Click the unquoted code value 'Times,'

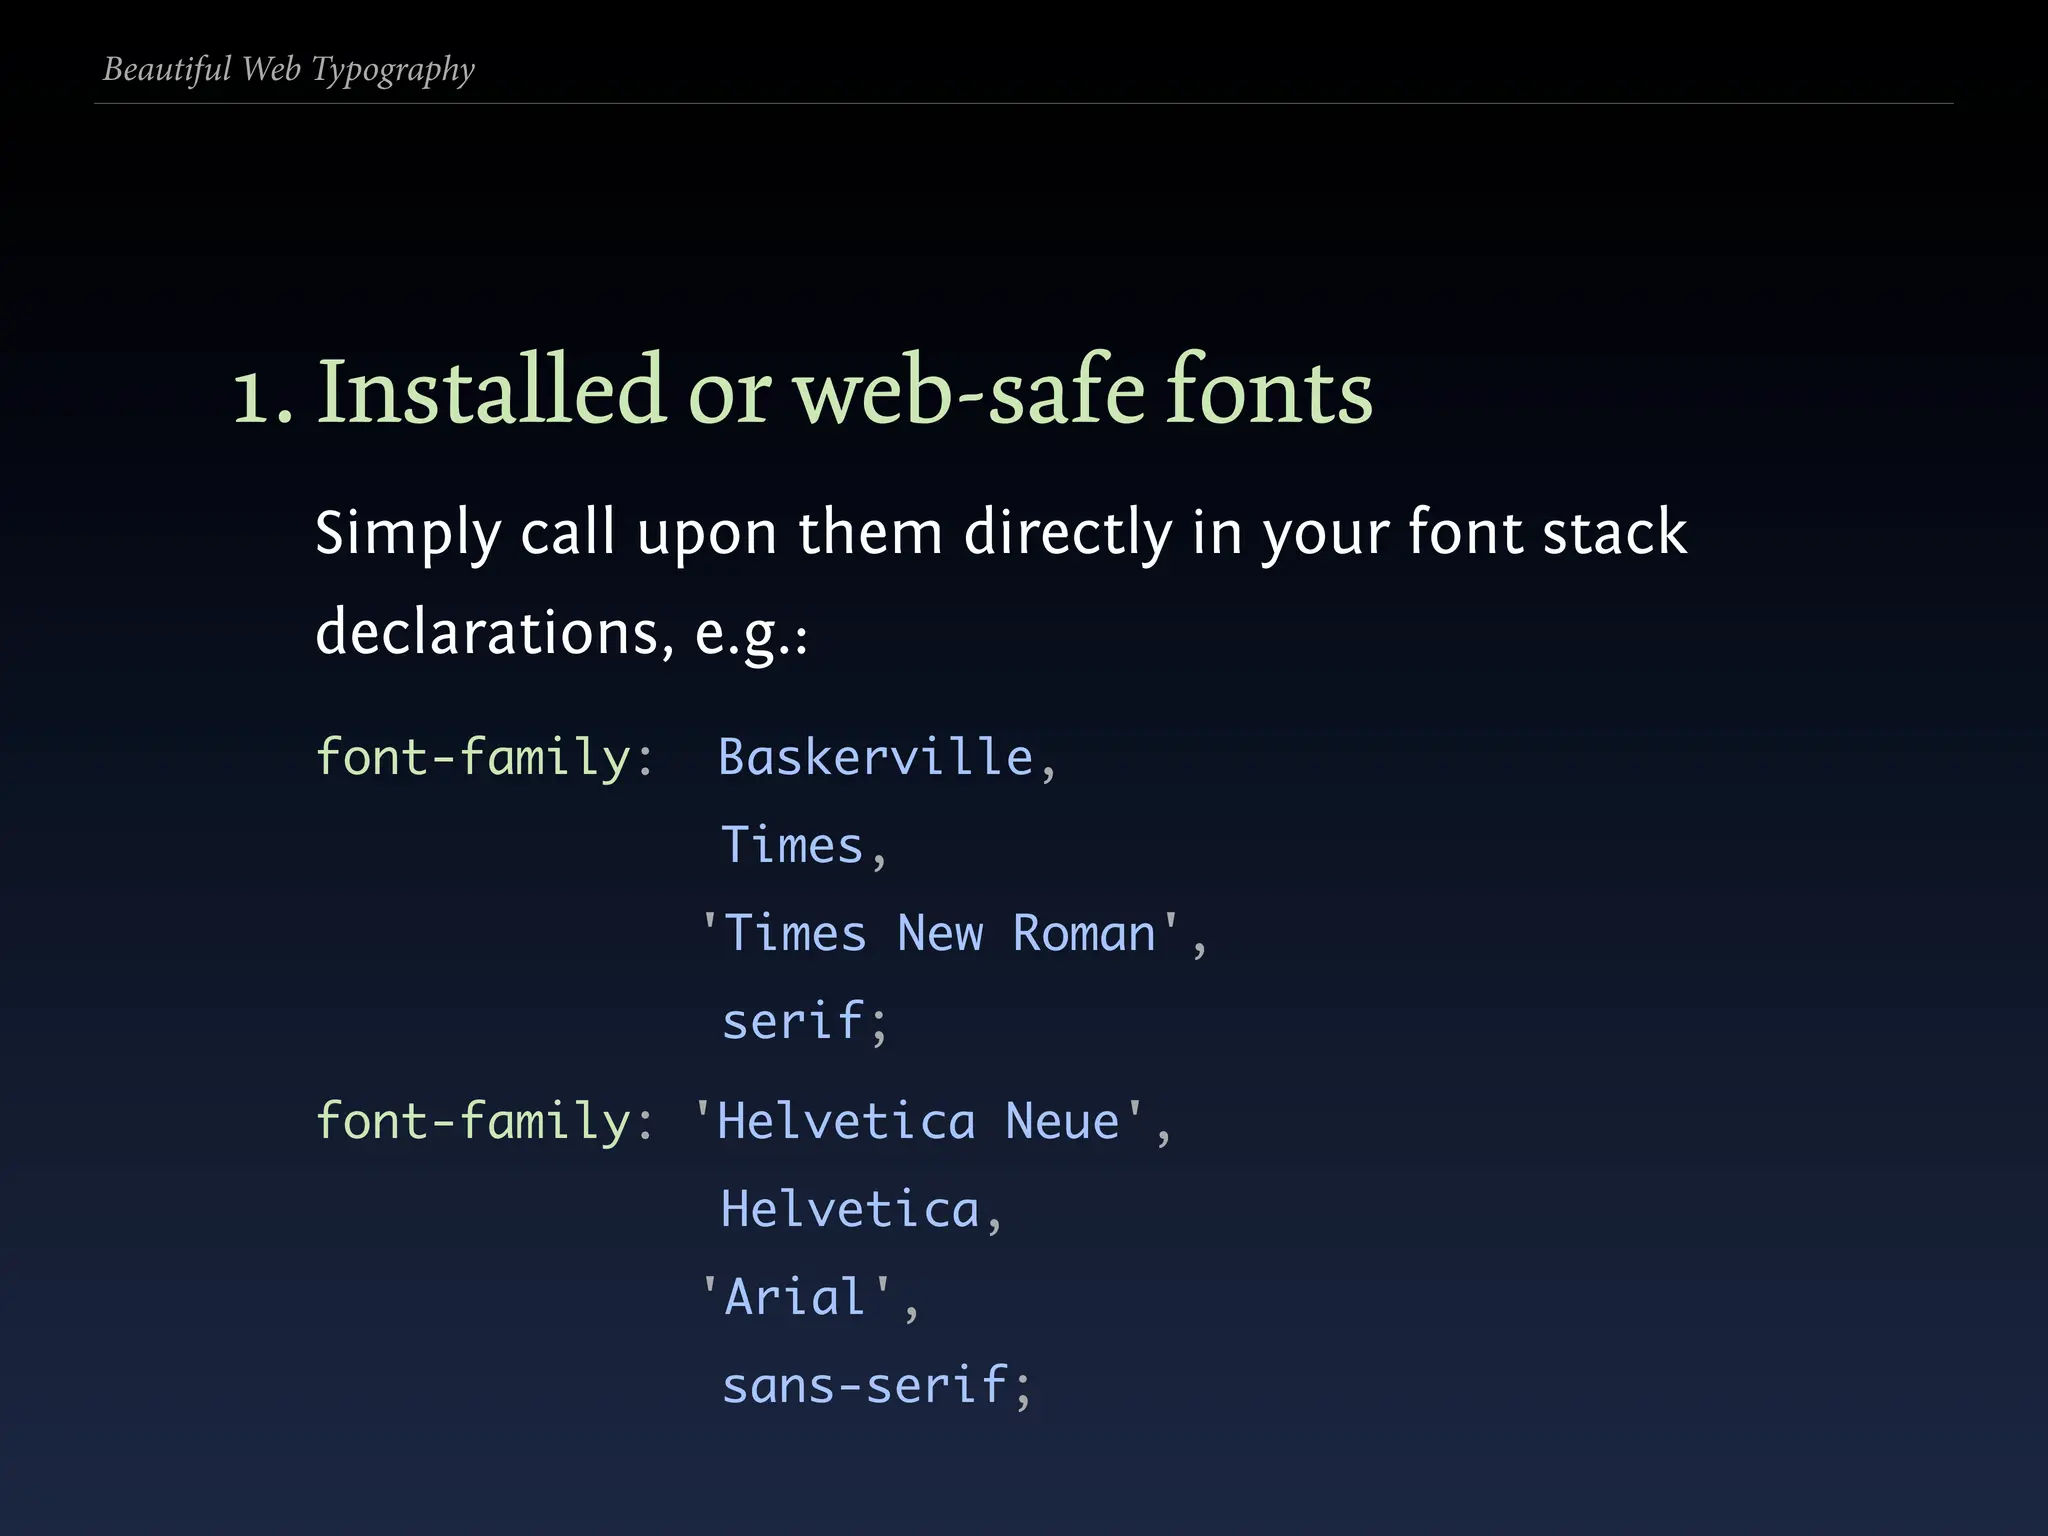click(804, 846)
